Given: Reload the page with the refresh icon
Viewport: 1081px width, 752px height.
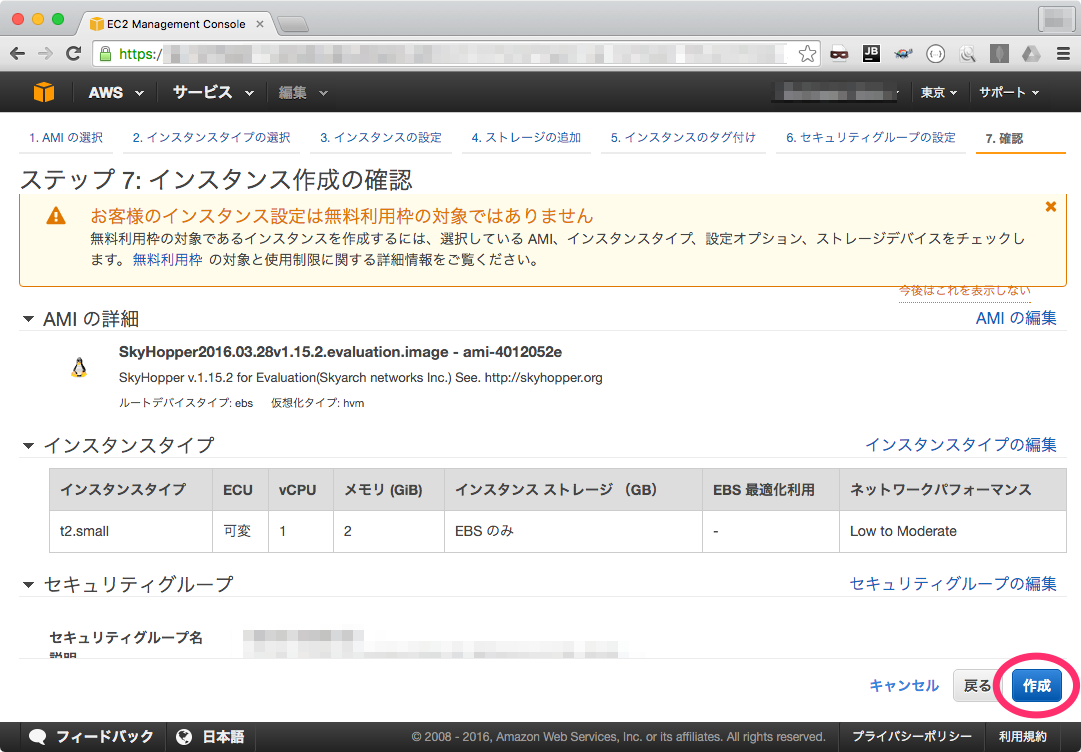Looking at the screenshot, I should (73, 54).
